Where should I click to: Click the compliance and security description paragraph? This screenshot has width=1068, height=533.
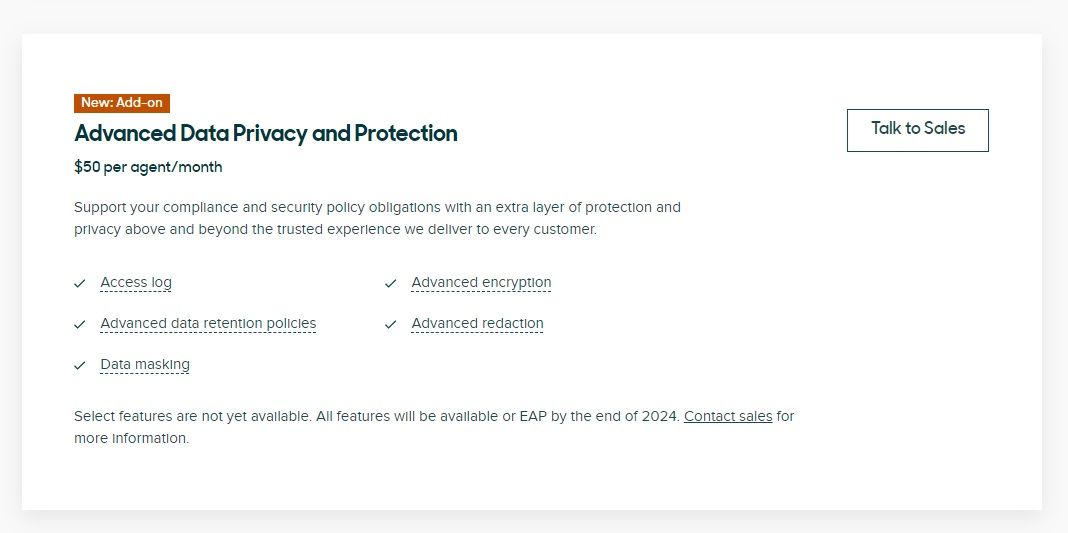click(x=377, y=218)
